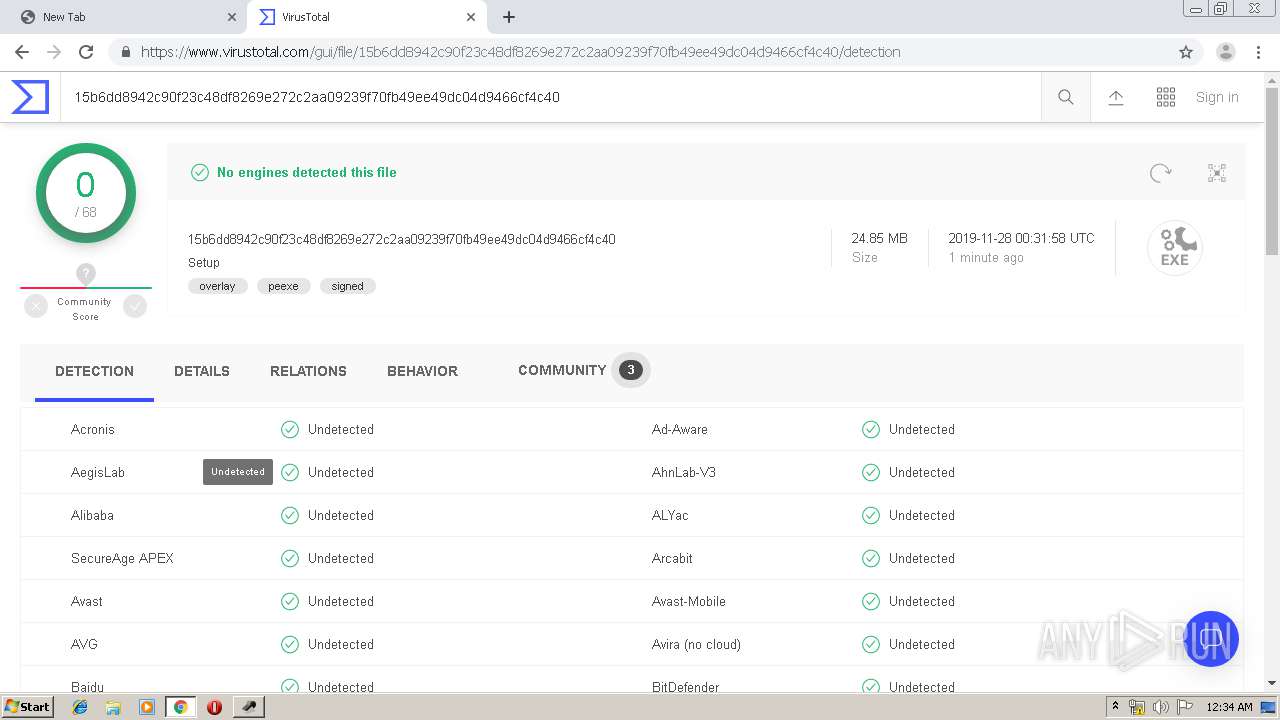
Task: Click the VirusTotal sigma logo
Action: [x=30, y=97]
